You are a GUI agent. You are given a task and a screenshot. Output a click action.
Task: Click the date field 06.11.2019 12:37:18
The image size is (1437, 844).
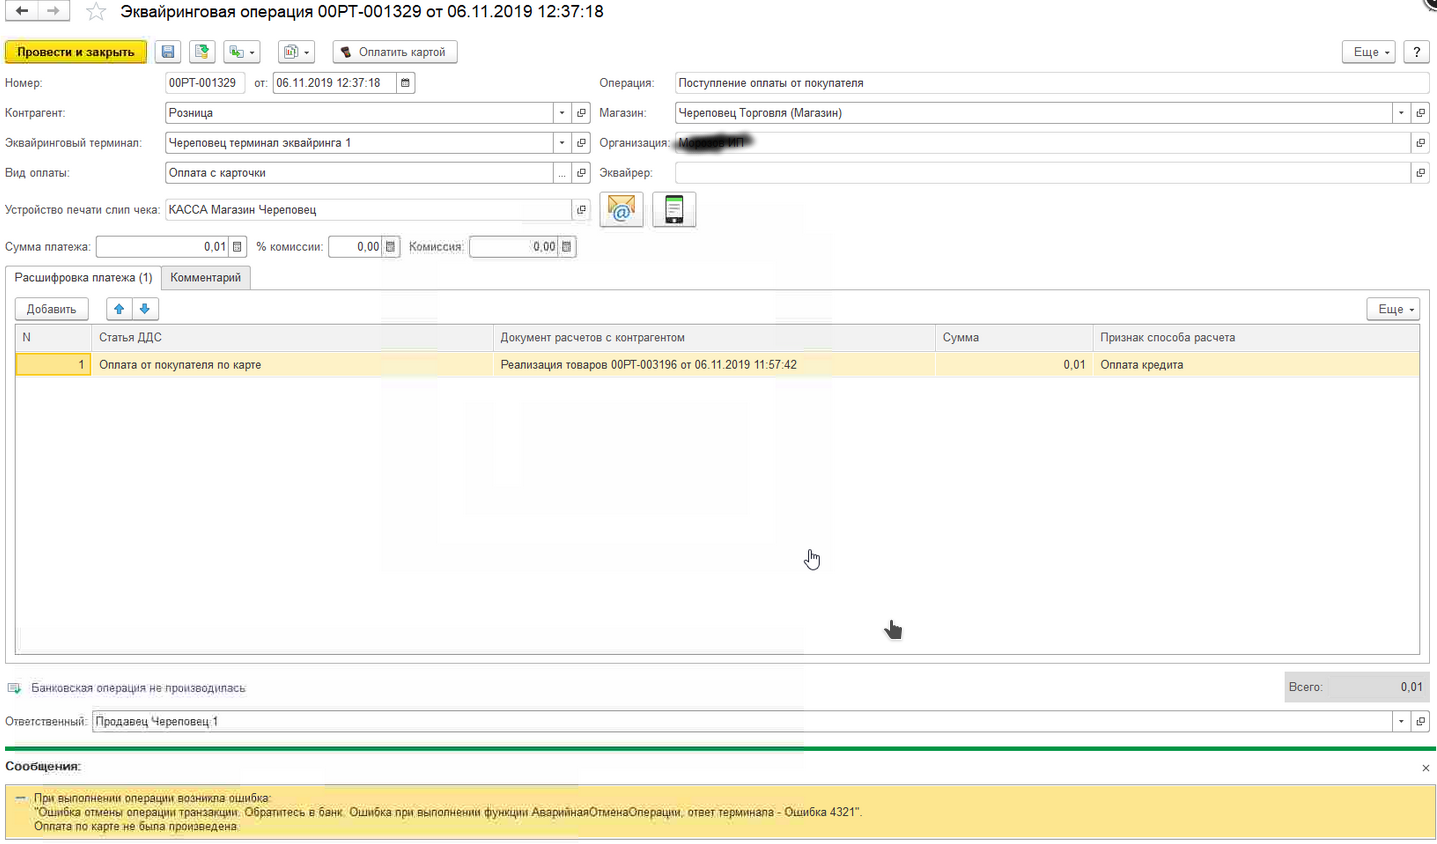[x=334, y=83]
